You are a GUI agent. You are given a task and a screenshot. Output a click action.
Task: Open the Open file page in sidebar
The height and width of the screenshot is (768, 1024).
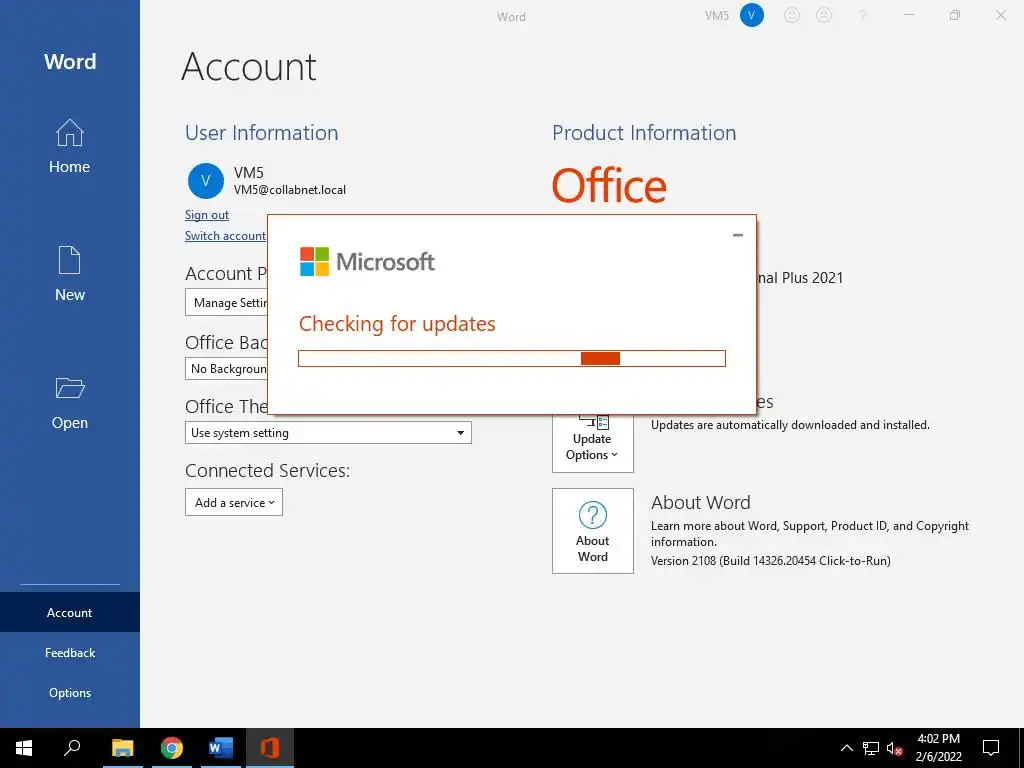pos(69,402)
